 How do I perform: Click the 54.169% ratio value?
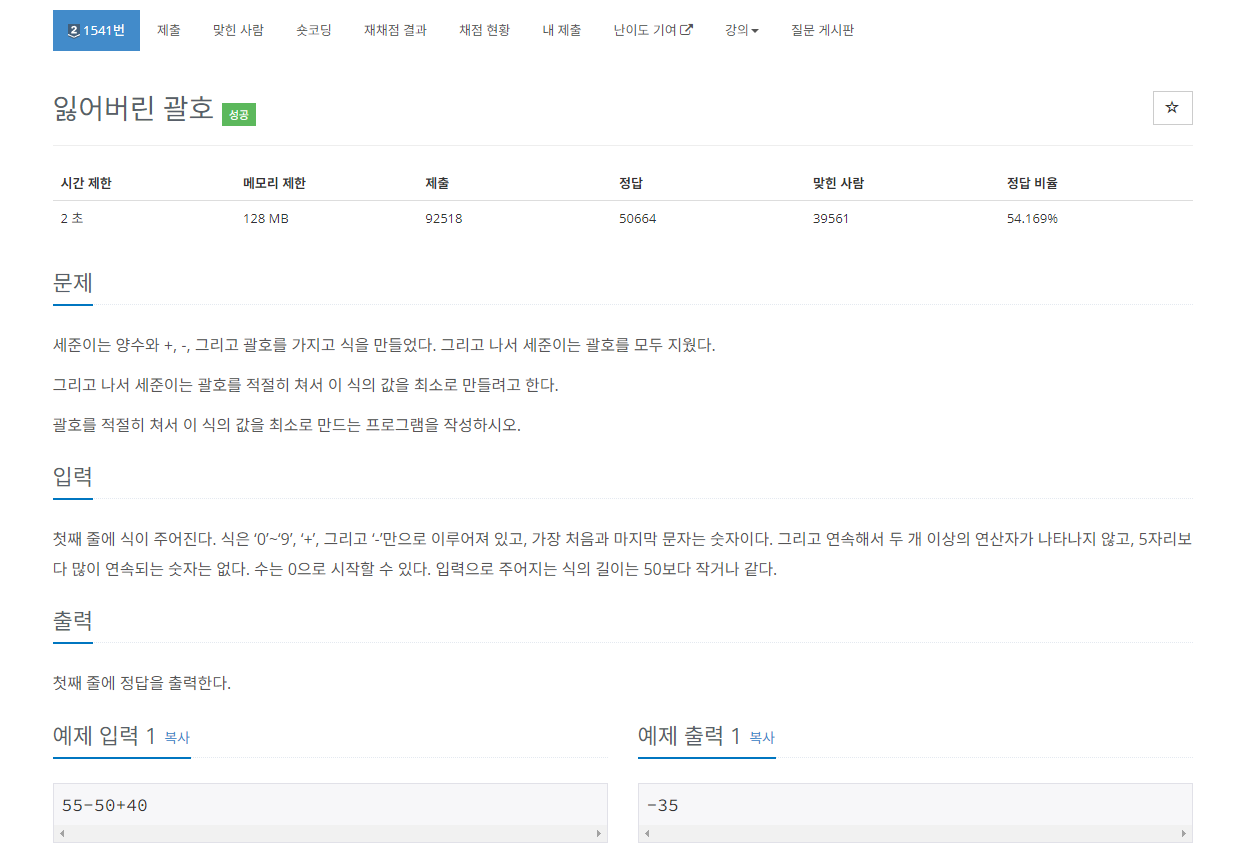click(x=1032, y=218)
